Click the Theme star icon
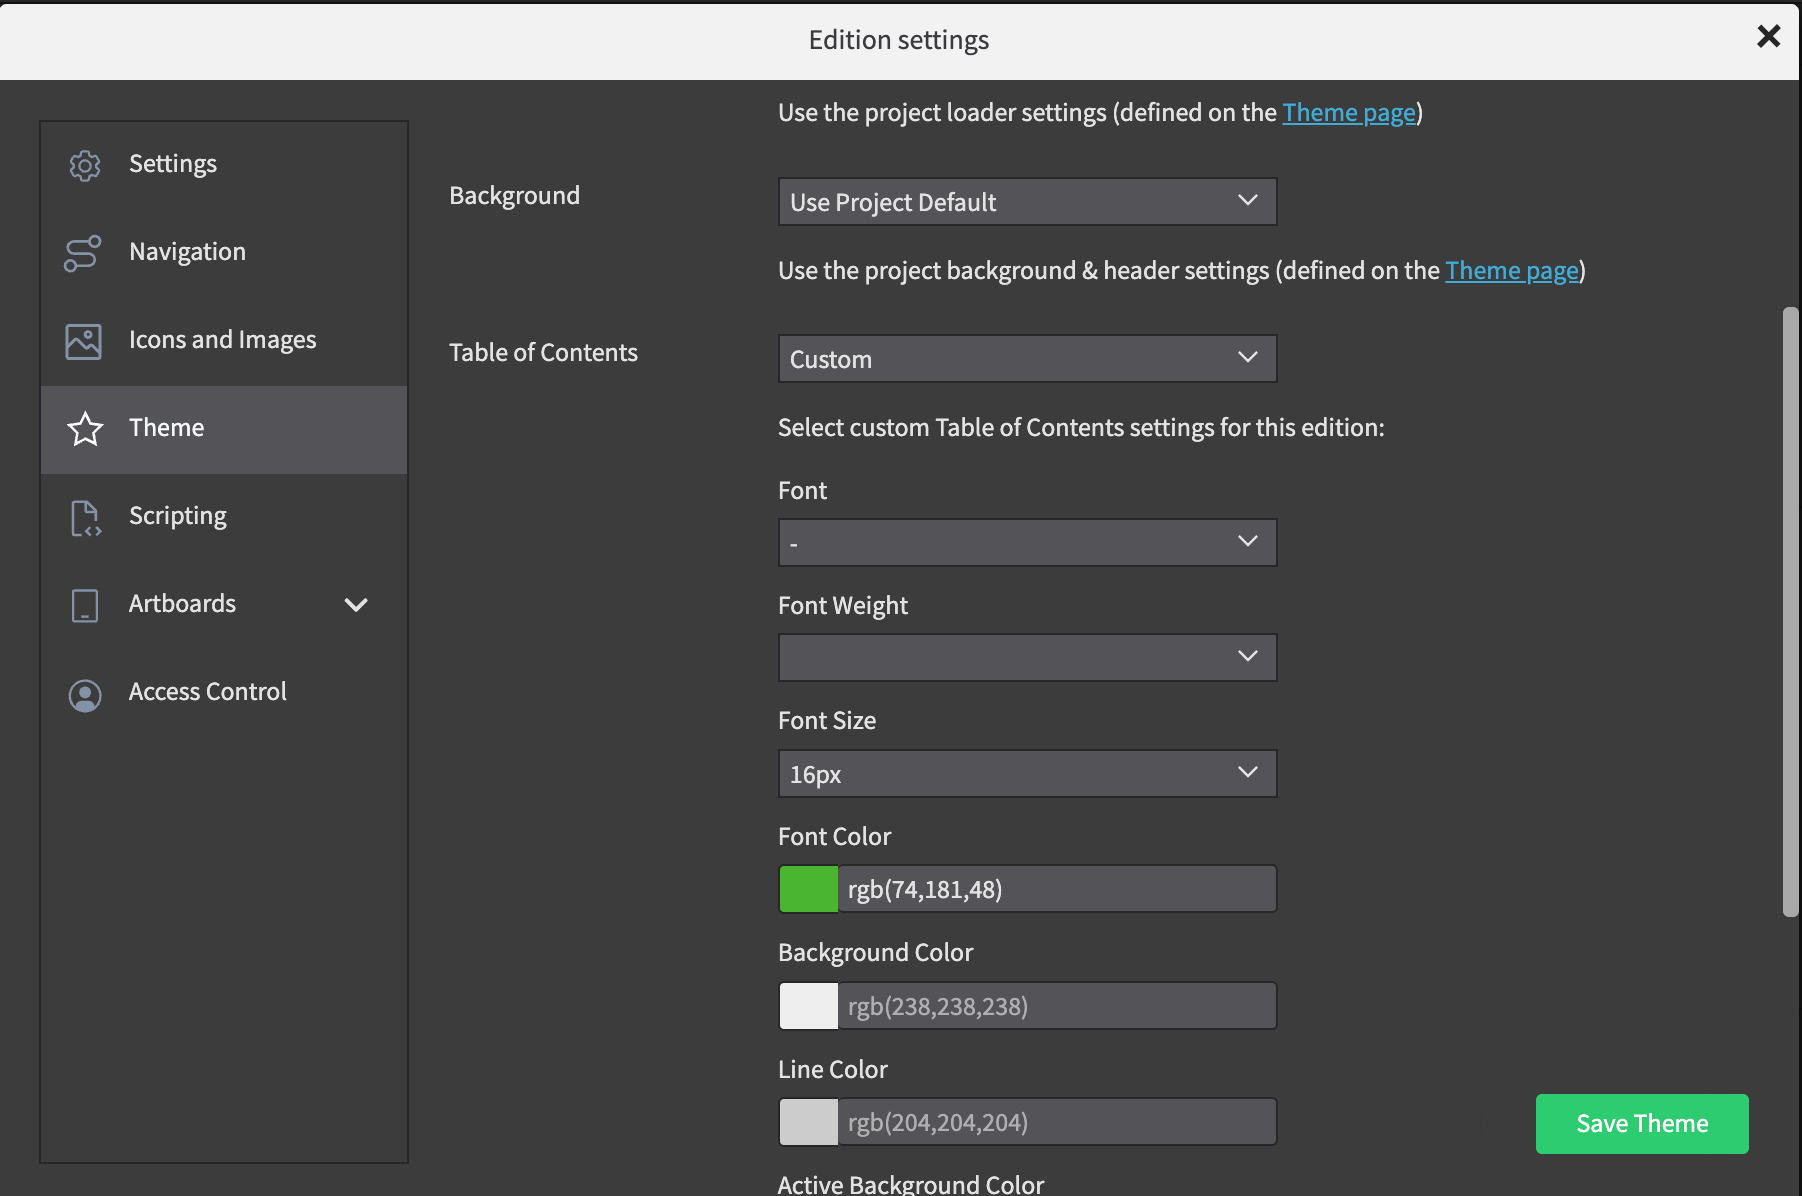This screenshot has height=1196, width=1802. tap(85, 429)
